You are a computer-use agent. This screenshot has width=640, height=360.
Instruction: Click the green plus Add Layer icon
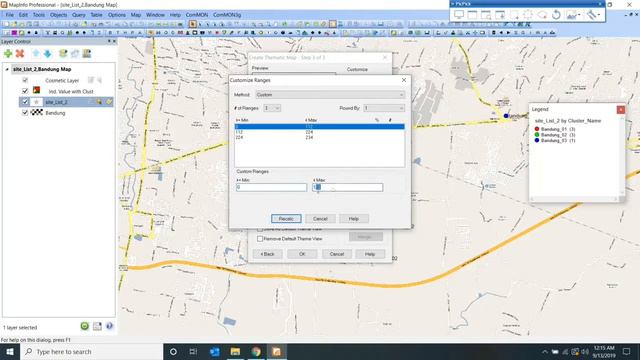pyautogui.click(x=8, y=53)
